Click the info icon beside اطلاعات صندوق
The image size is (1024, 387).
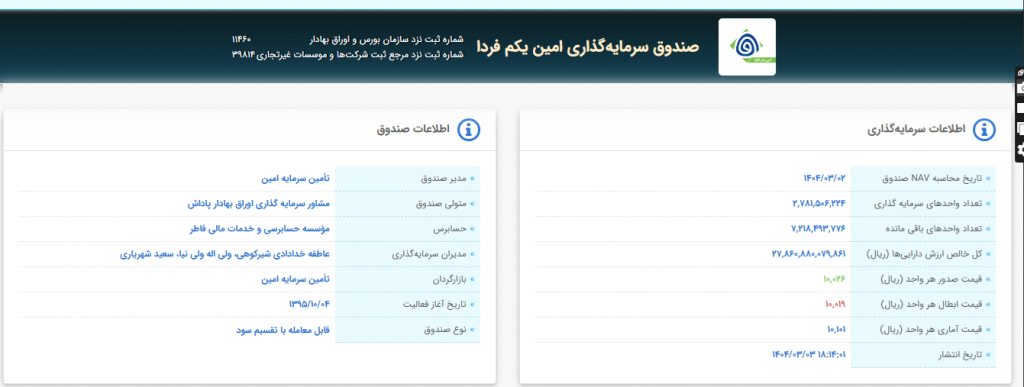(468, 130)
